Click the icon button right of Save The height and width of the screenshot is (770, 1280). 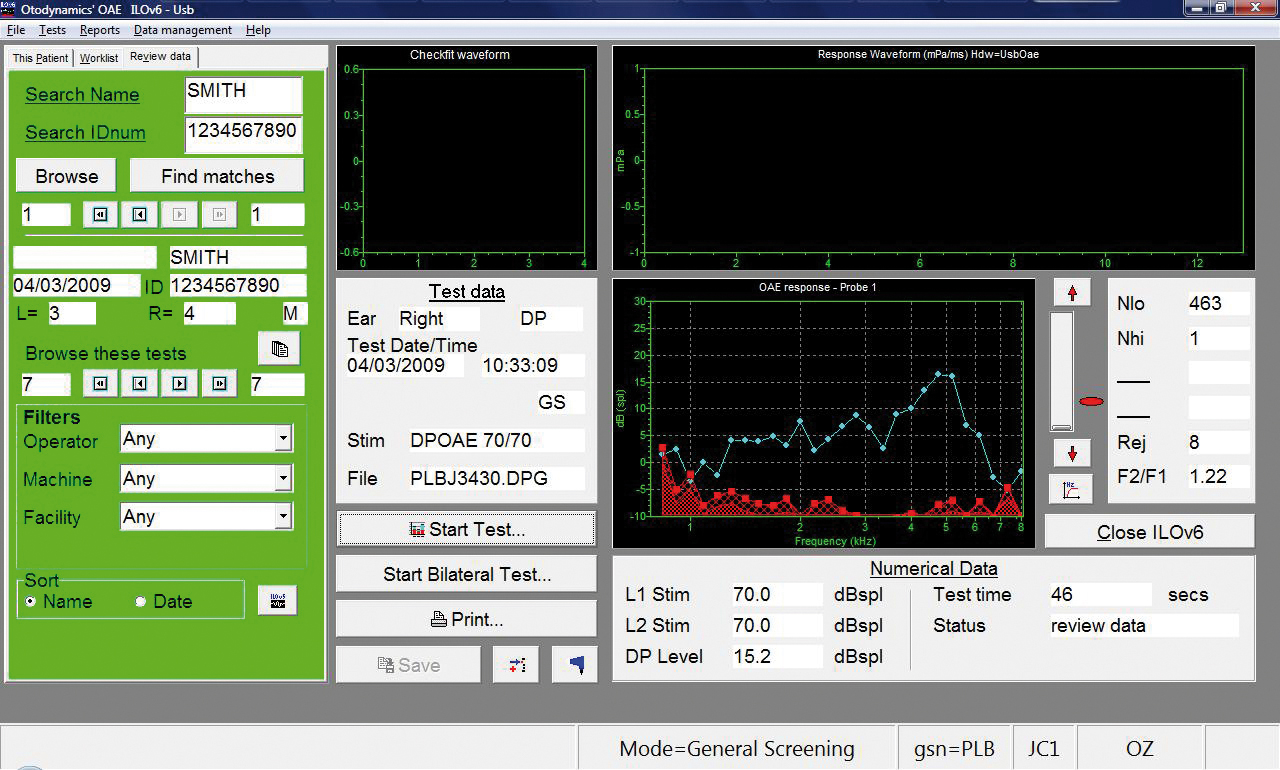517,665
